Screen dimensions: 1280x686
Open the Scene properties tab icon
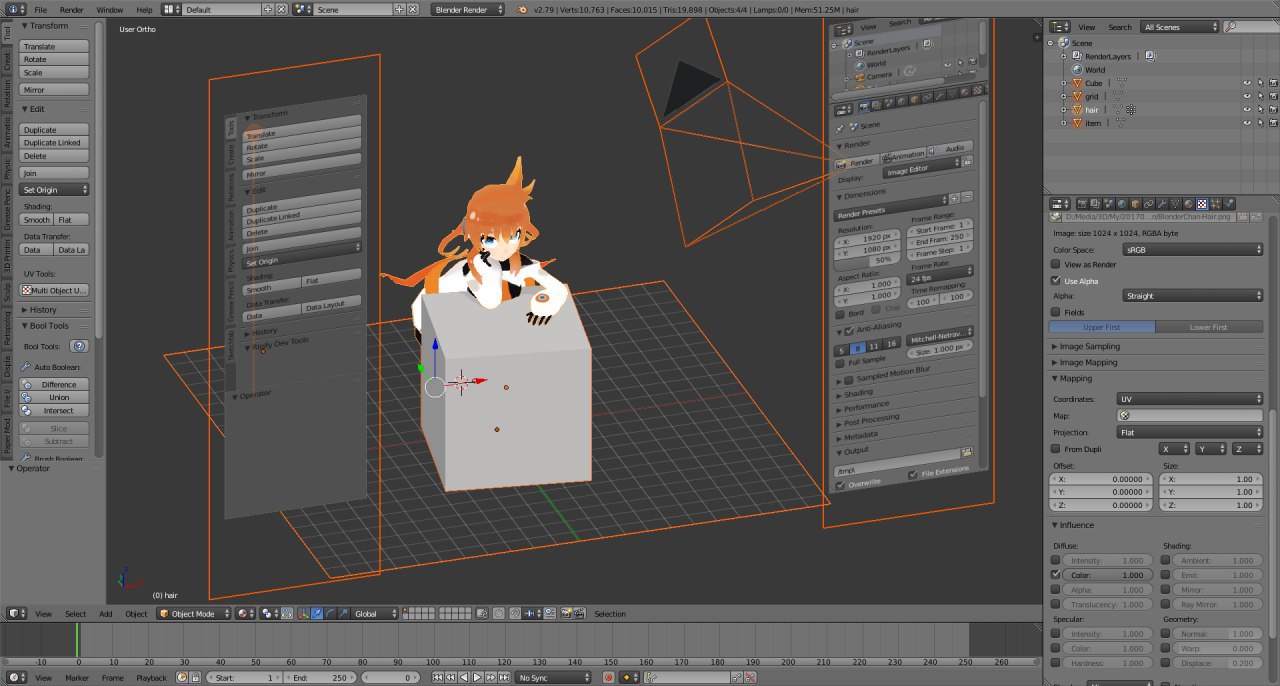pos(1108,204)
